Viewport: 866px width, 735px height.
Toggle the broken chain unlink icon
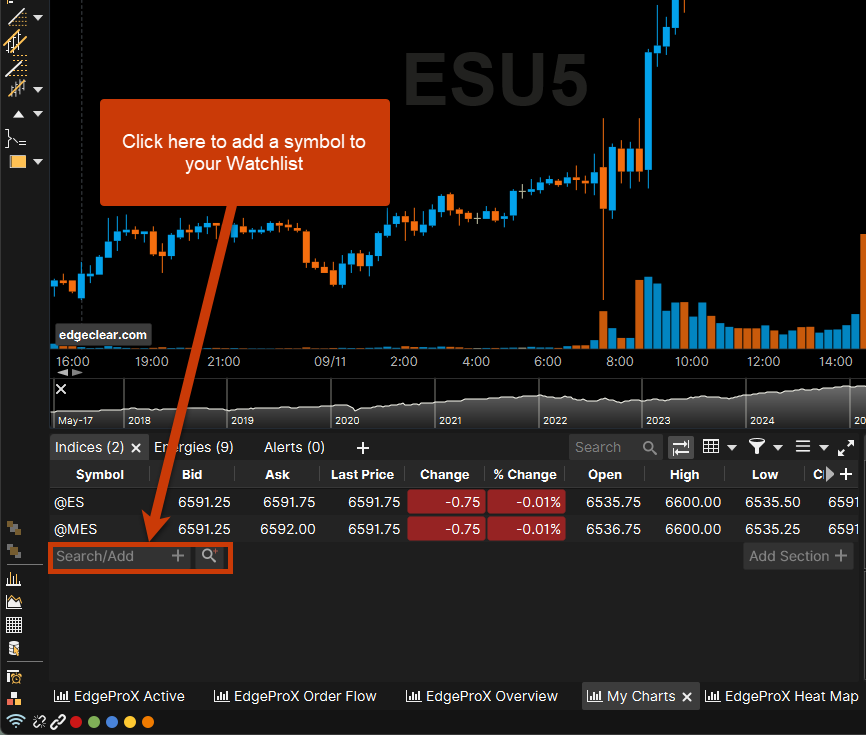click(39, 721)
